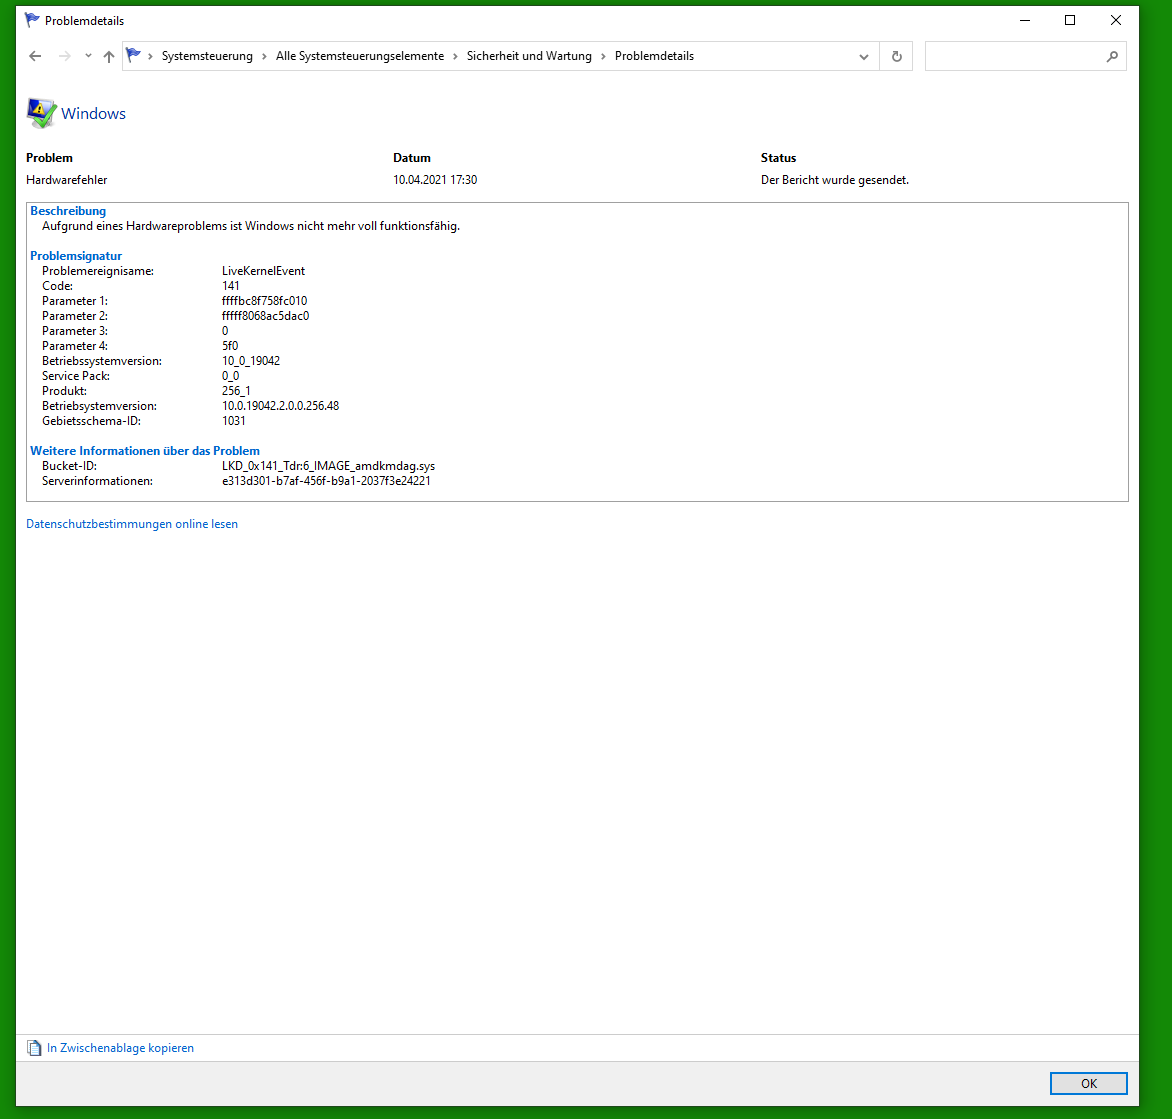Click the title bar flag icon
Screen dimensions: 1172x1119
[x=32, y=20]
